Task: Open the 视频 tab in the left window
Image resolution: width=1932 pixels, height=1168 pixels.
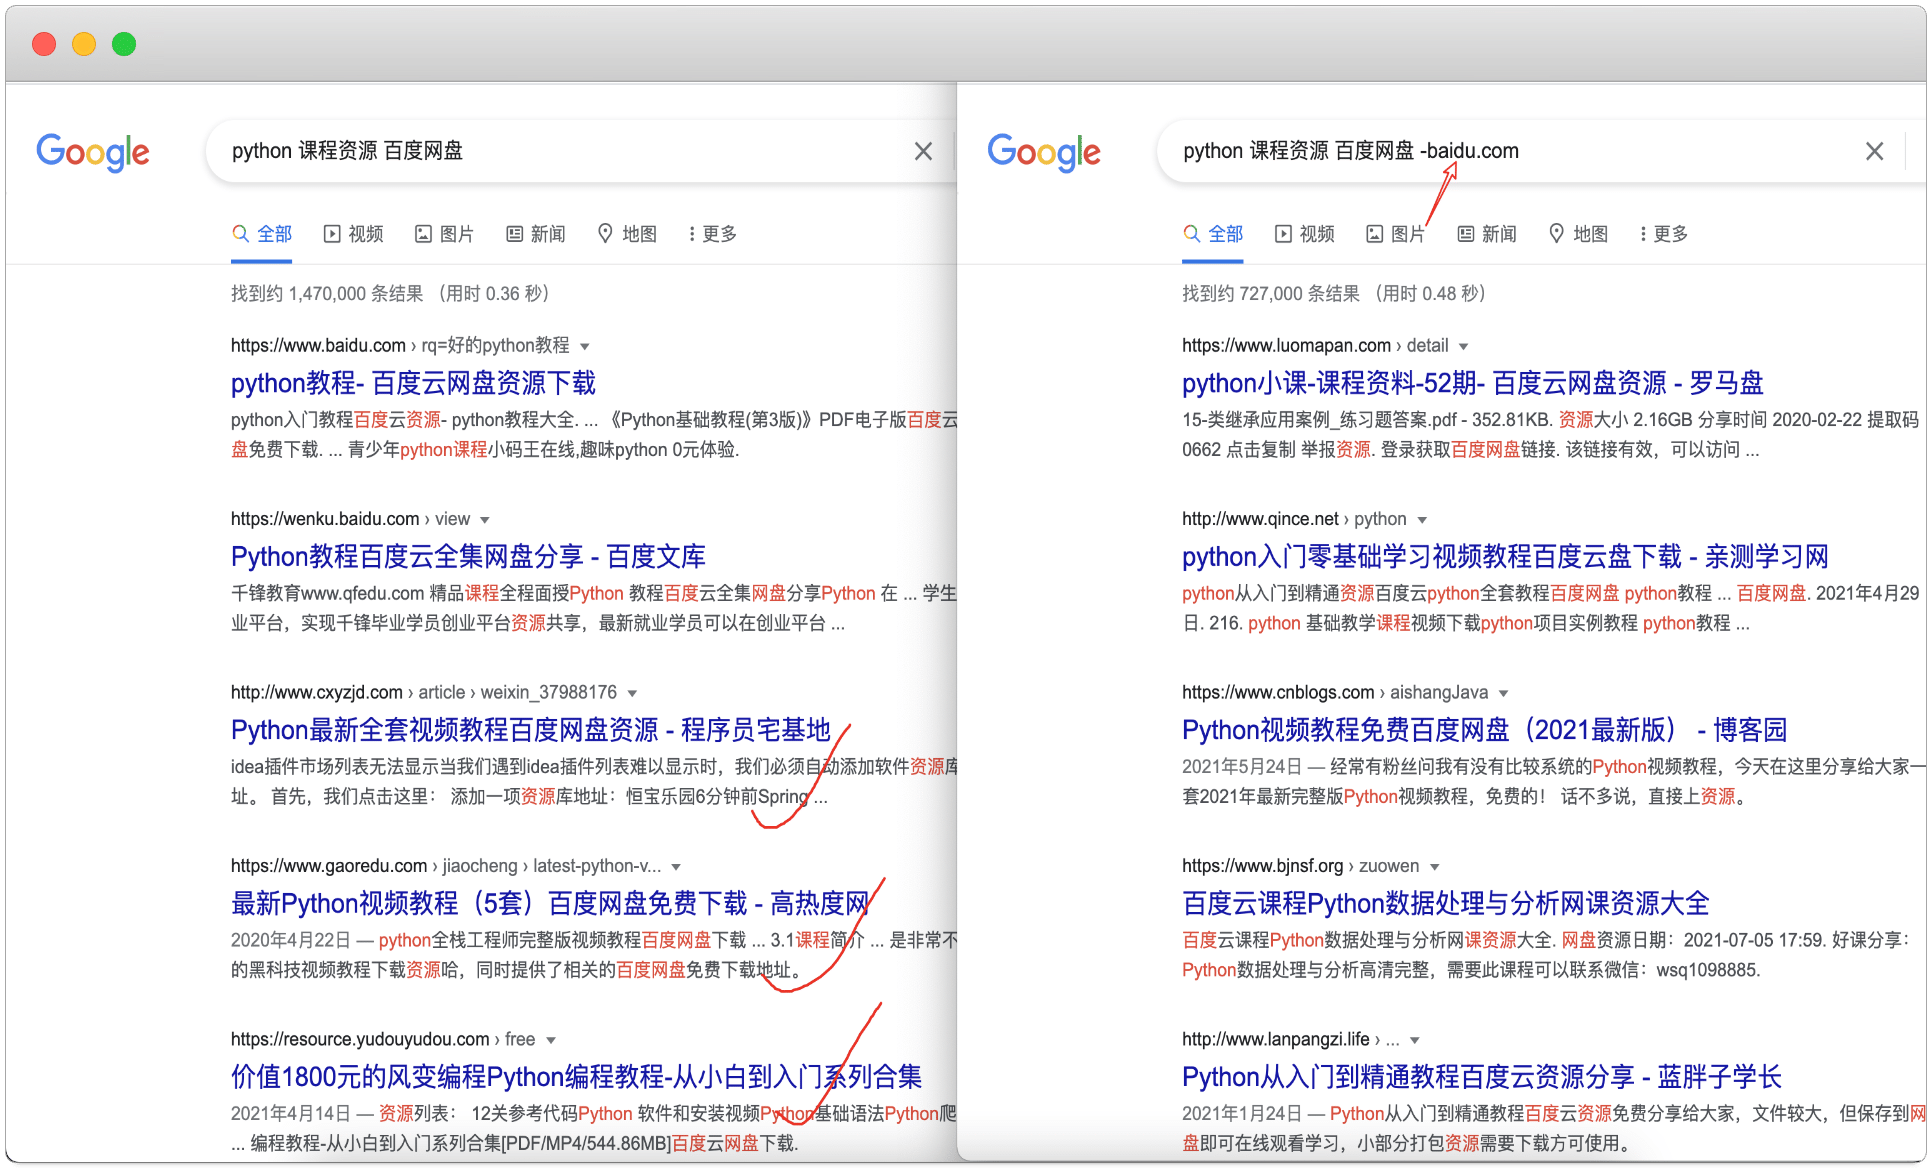Action: tap(354, 234)
